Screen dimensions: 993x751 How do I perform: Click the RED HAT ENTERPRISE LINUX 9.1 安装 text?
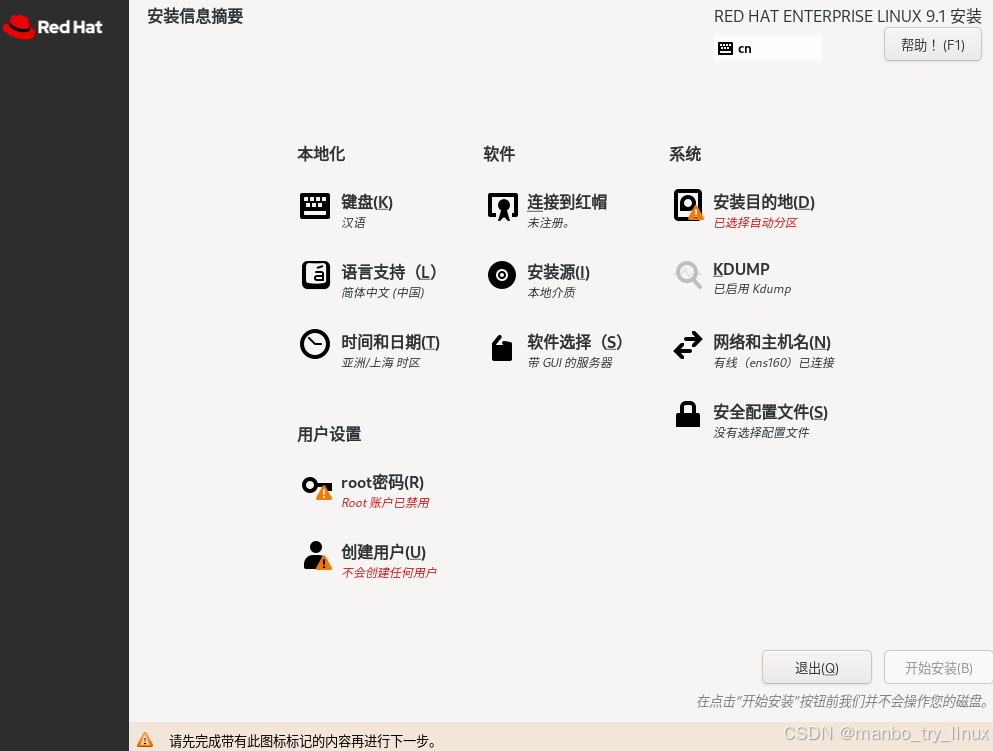pos(847,16)
